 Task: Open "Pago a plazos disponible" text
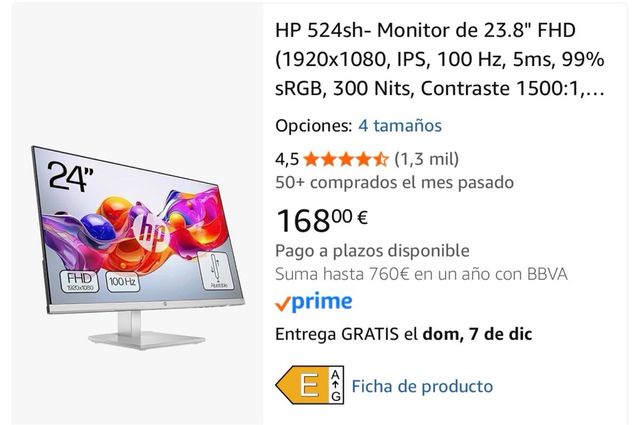coord(372,251)
